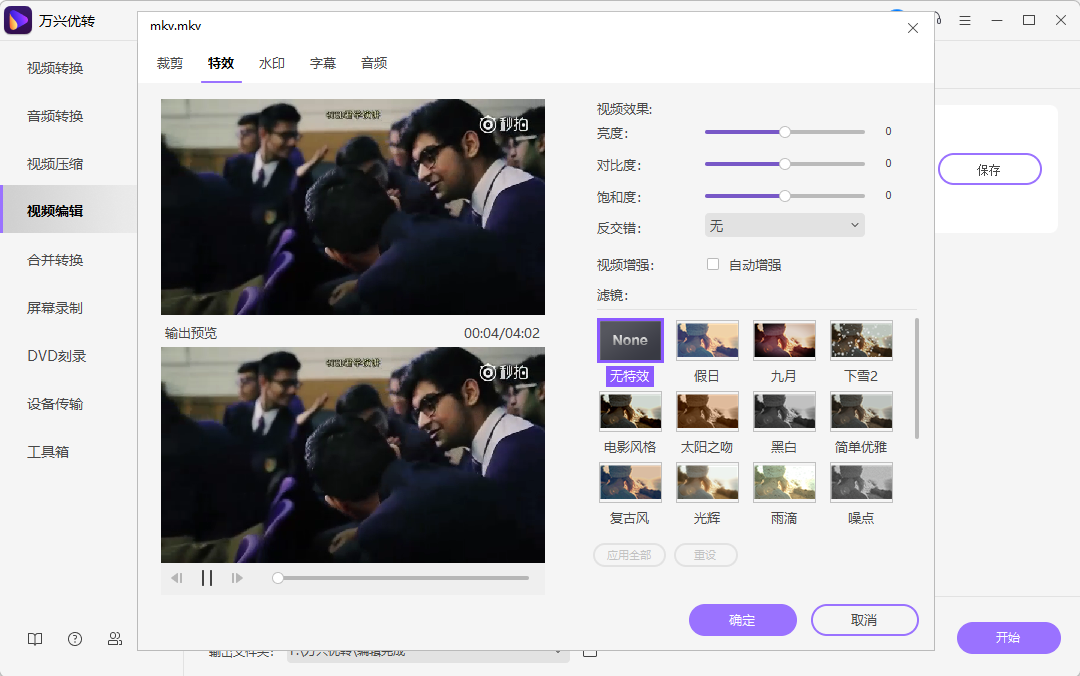Enable the 自动增强 video enhancement checkbox
Viewport: 1080px width, 676px height.
pyautogui.click(x=713, y=264)
